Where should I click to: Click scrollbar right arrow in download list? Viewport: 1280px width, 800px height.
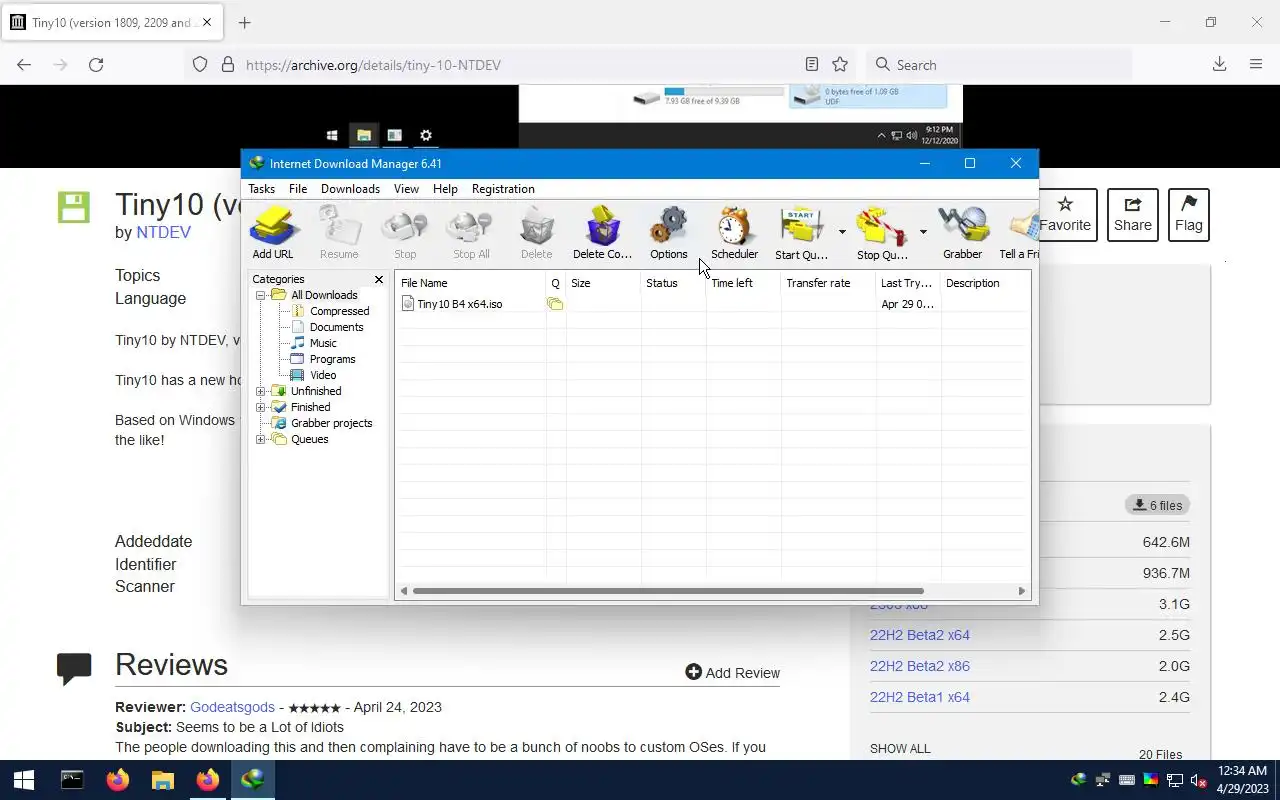click(1021, 591)
